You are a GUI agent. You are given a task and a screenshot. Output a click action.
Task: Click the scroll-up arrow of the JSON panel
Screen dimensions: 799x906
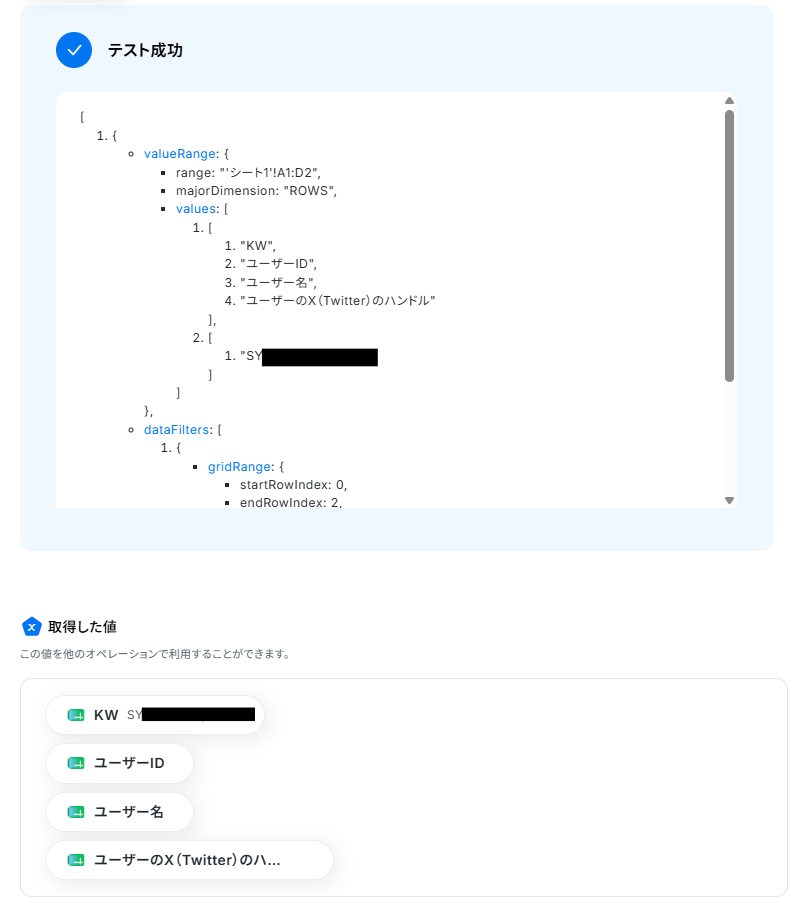[729, 101]
